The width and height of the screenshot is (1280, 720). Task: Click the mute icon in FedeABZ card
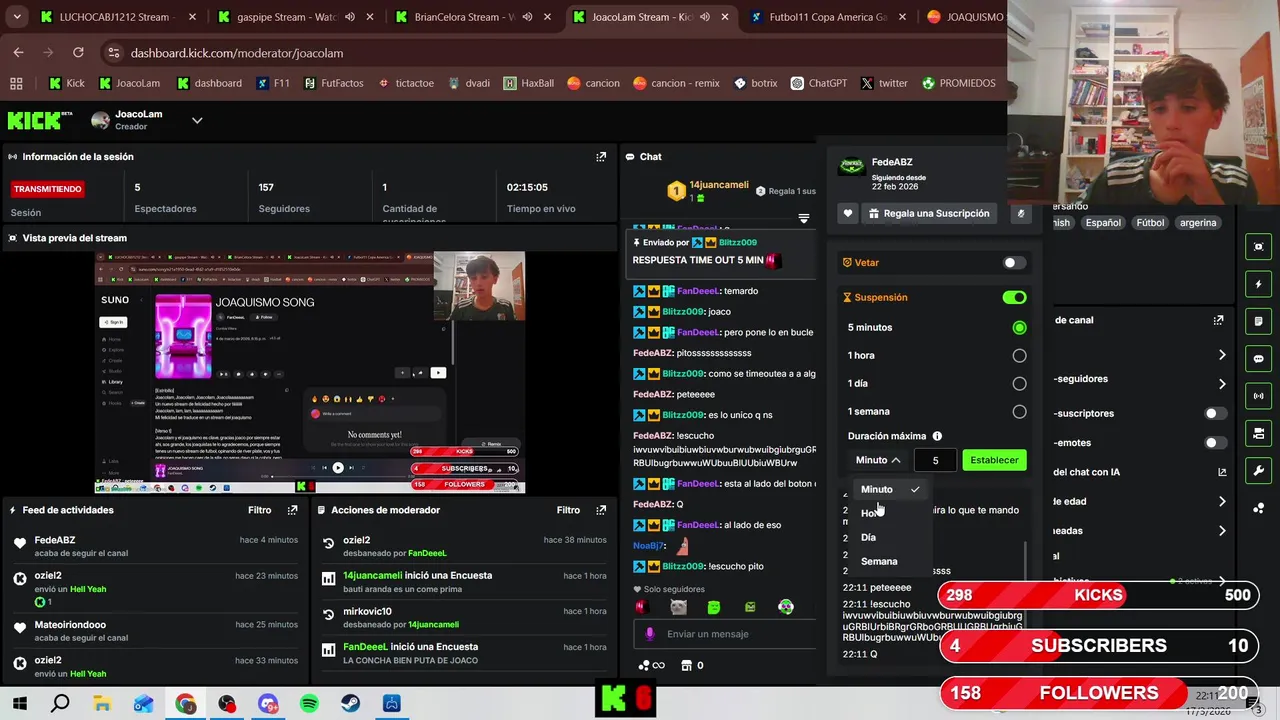(x=1021, y=213)
